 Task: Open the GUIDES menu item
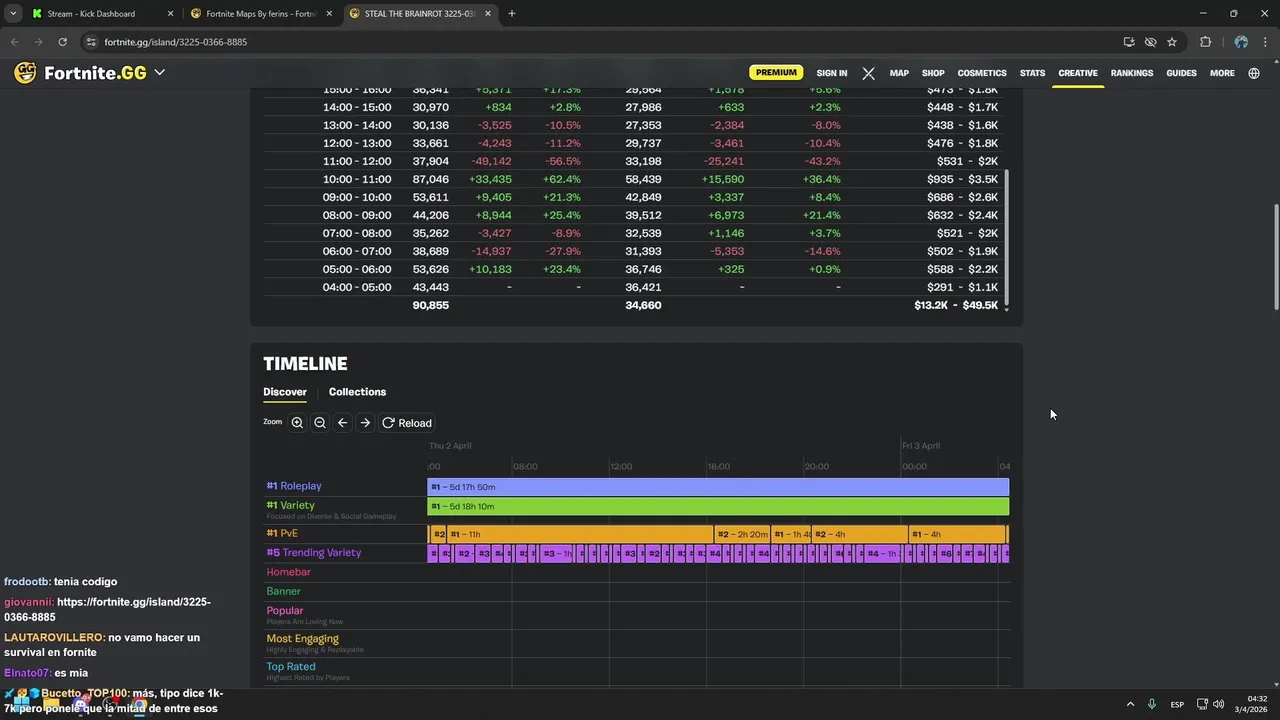point(1181,73)
